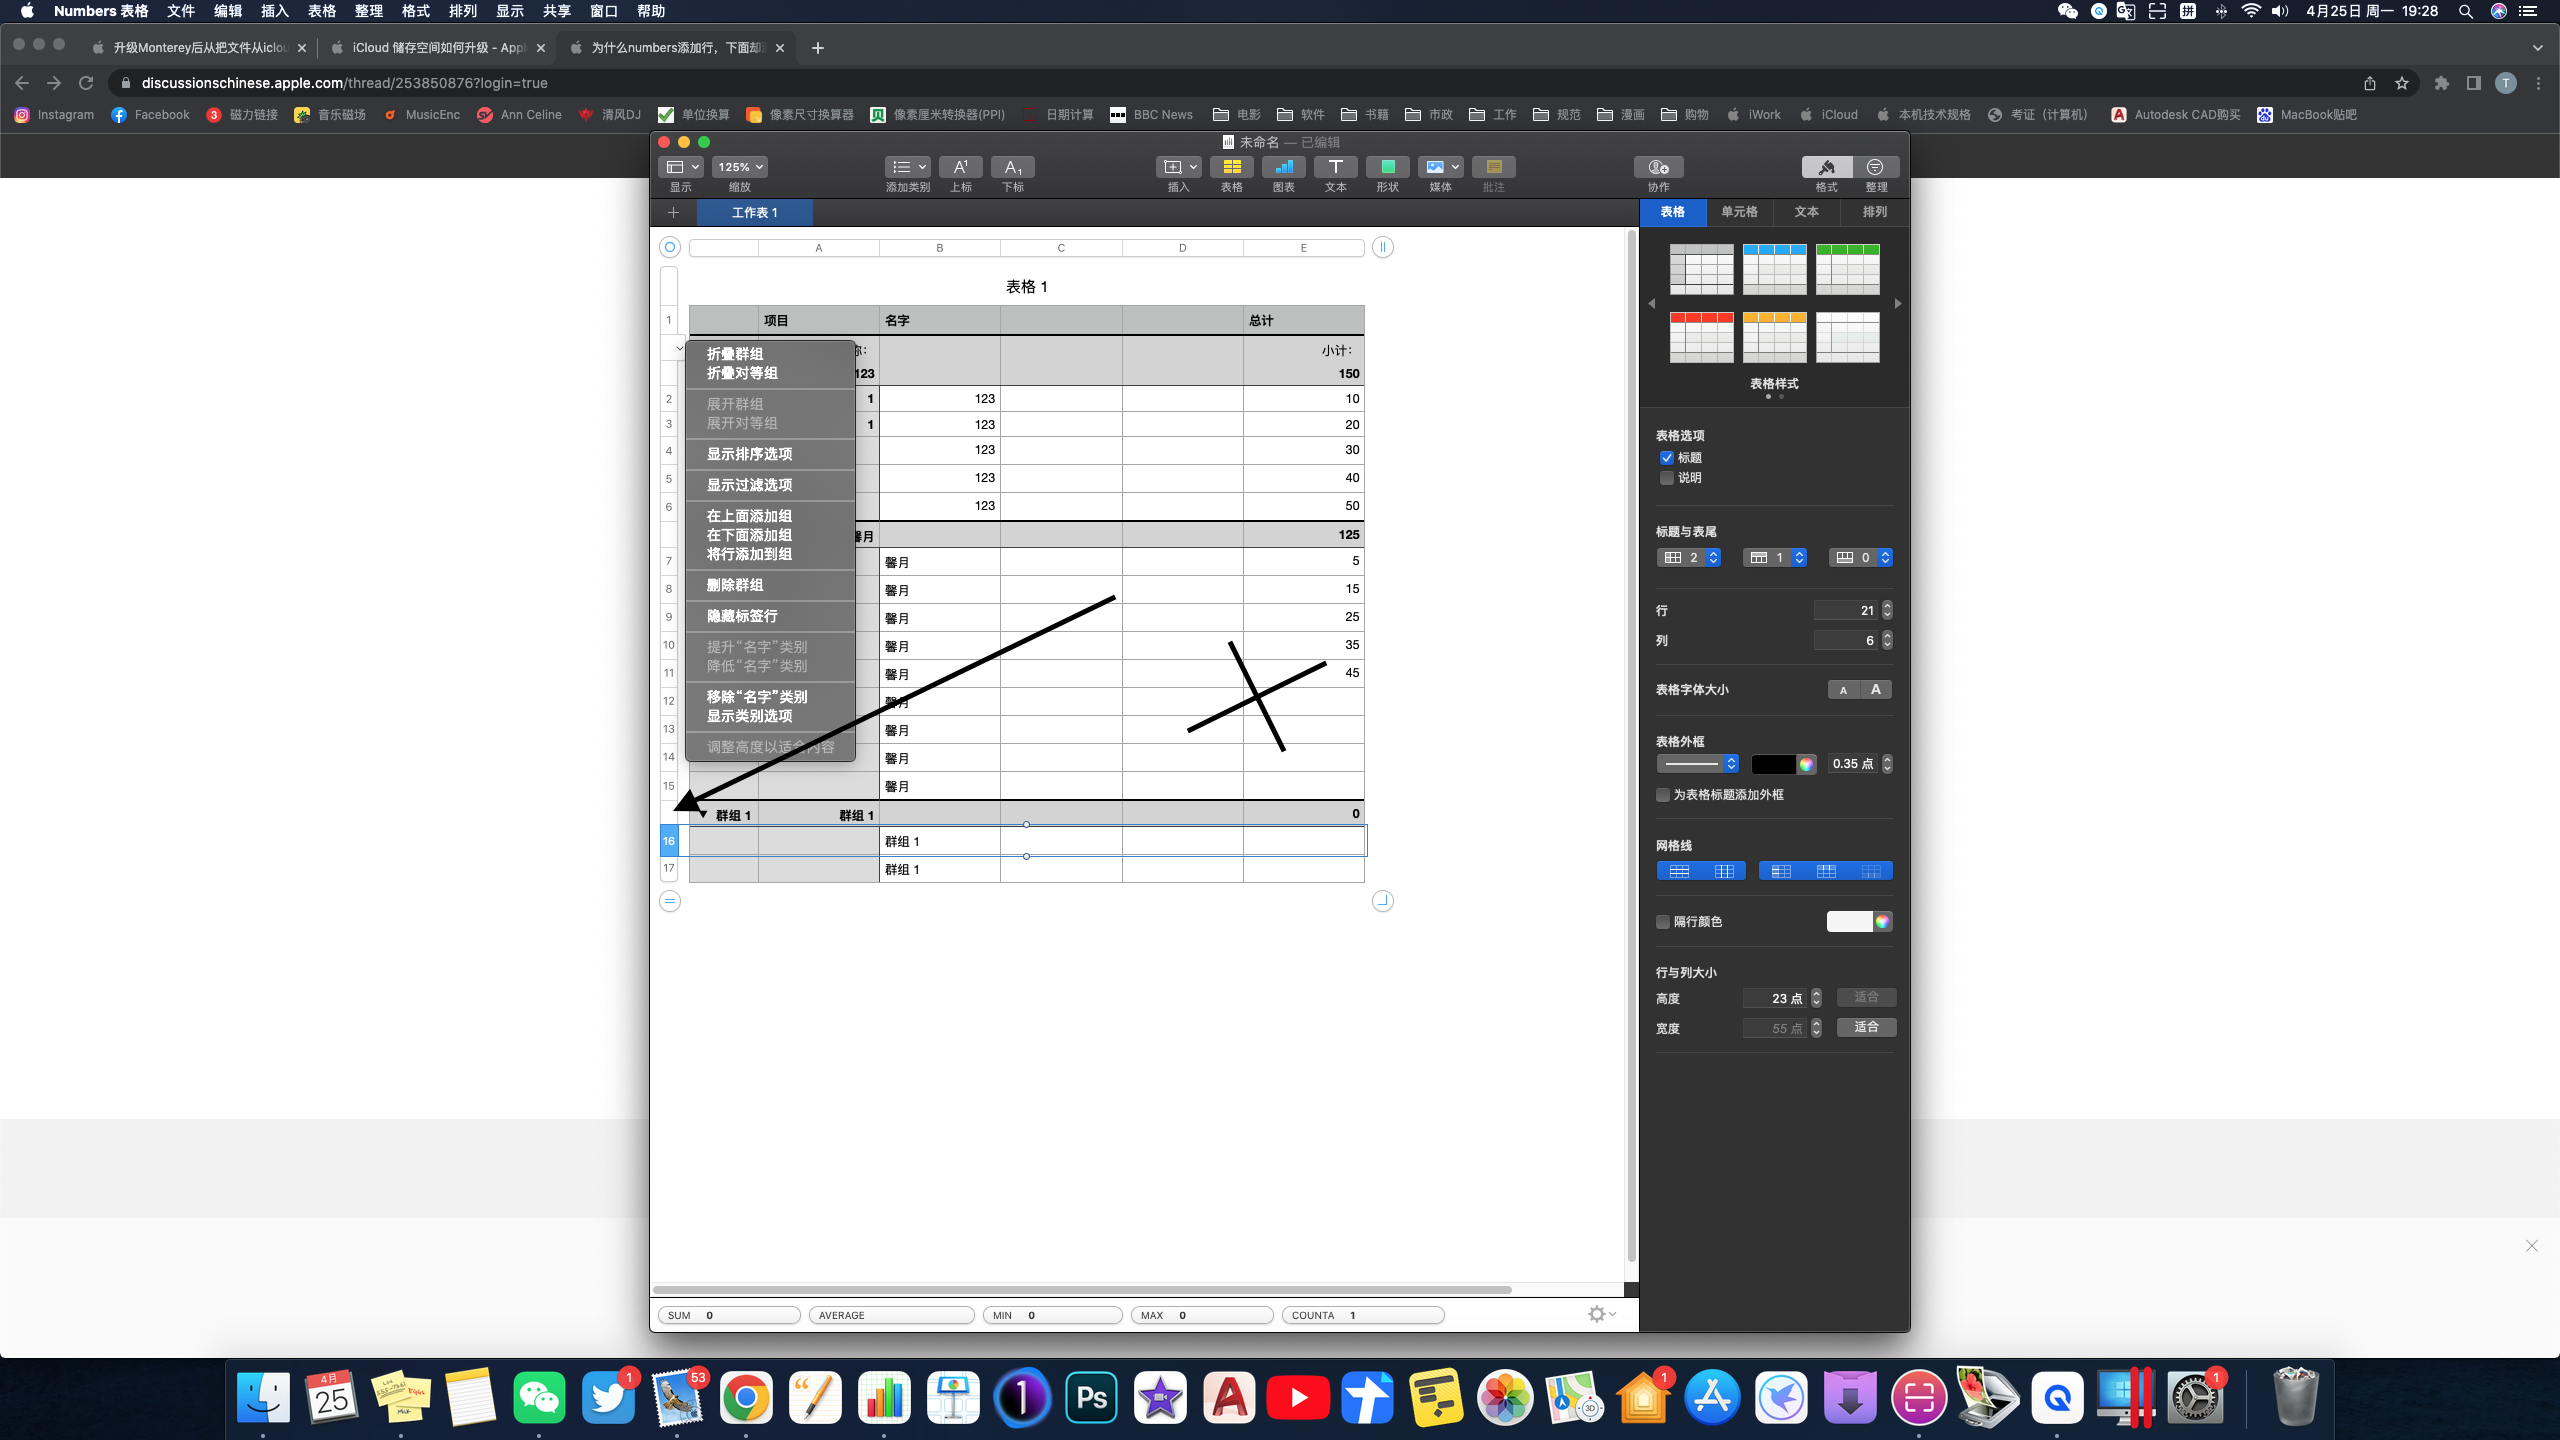Click the black table outline color swatch

click(1773, 764)
